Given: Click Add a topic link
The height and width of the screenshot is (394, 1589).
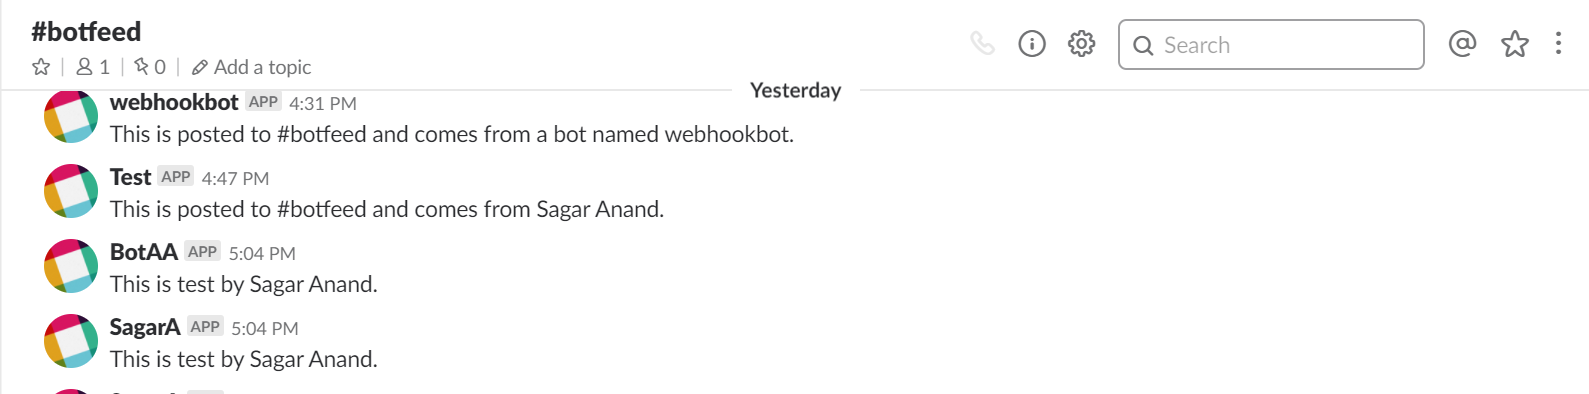Looking at the screenshot, I should [252, 67].
